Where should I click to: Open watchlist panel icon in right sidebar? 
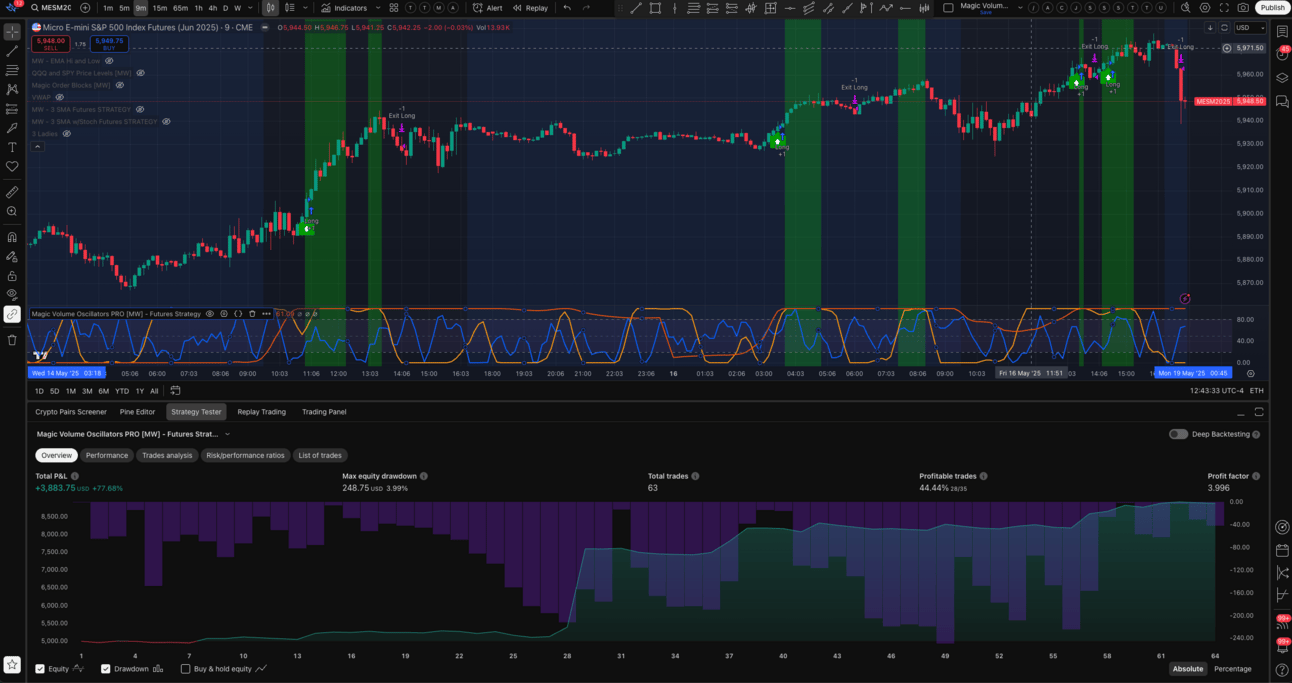click(x=1282, y=33)
